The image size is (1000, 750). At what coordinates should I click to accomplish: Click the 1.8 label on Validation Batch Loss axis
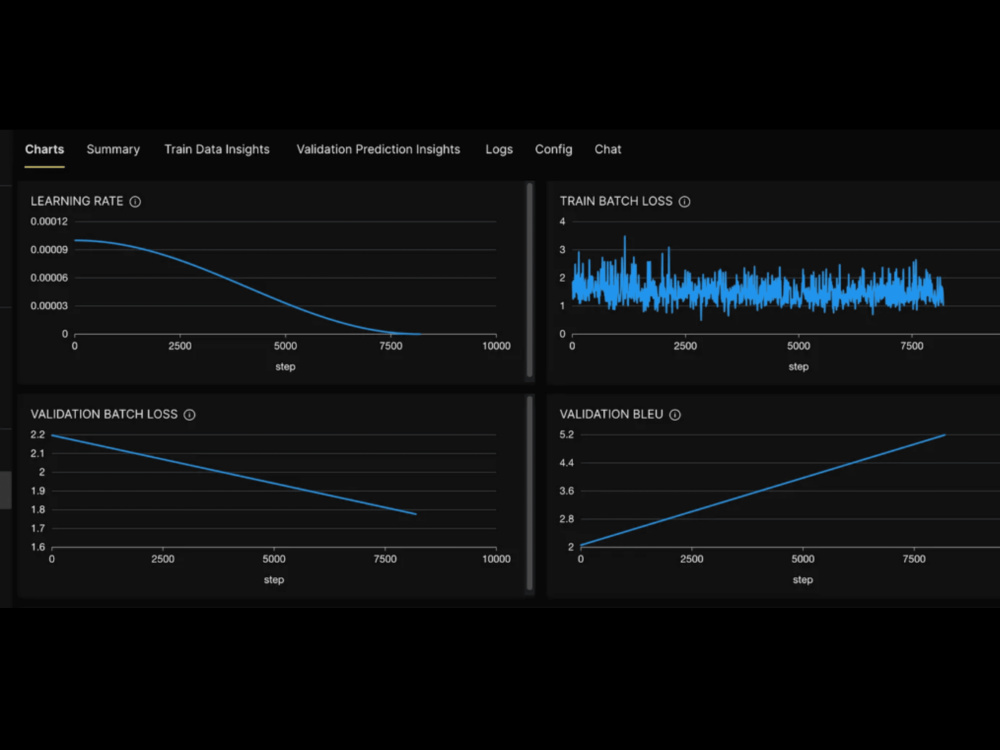[x=38, y=510]
